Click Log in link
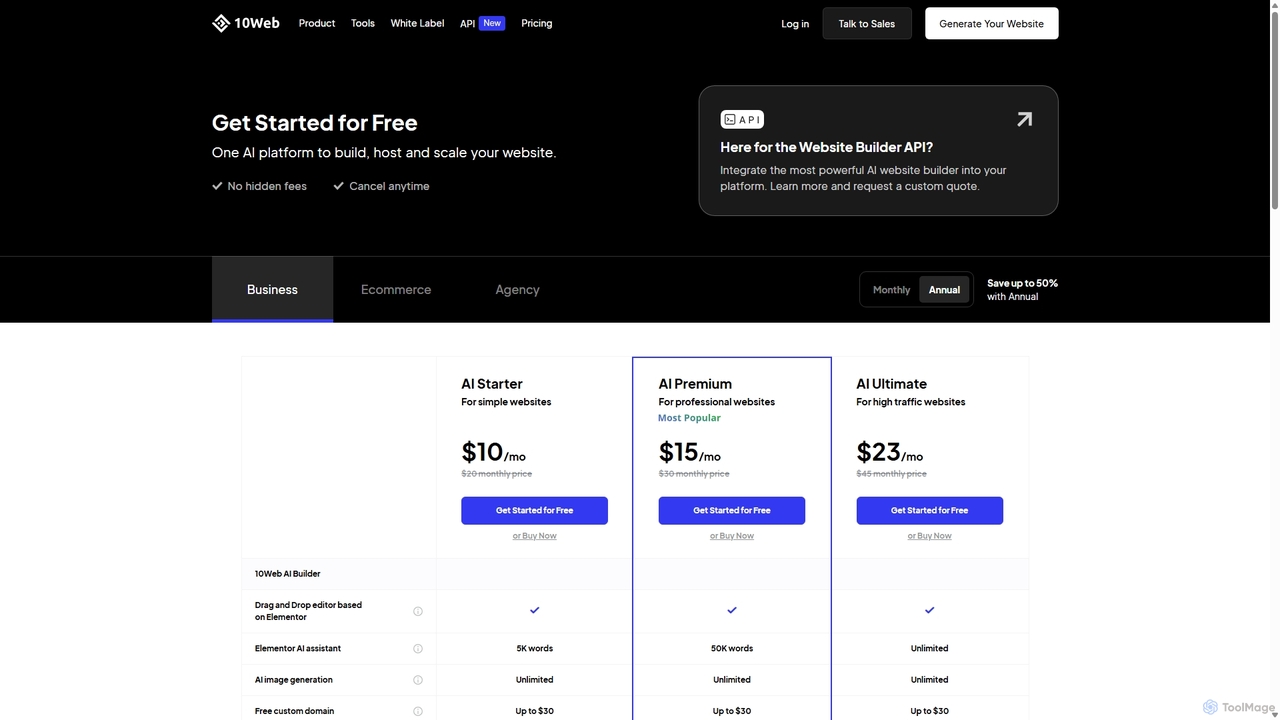This screenshot has height=720, width=1280. [x=795, y=24]
